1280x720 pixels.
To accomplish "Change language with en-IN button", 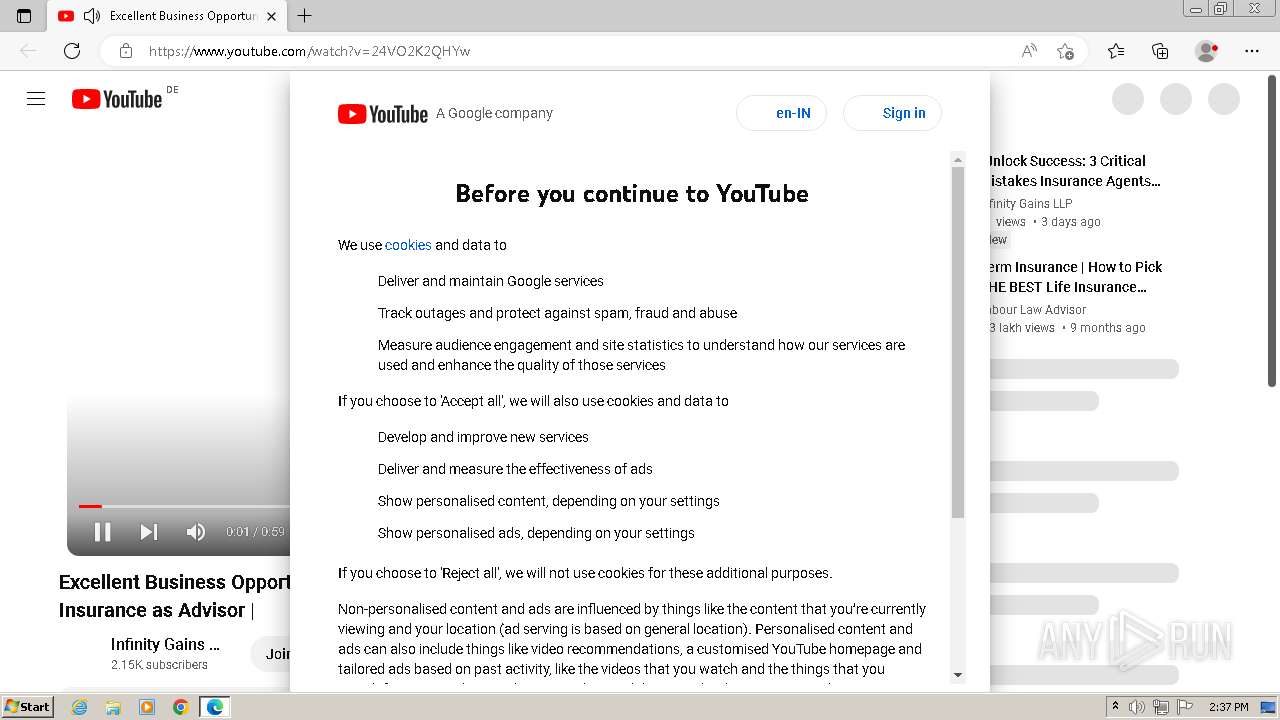I will (782, 113).
